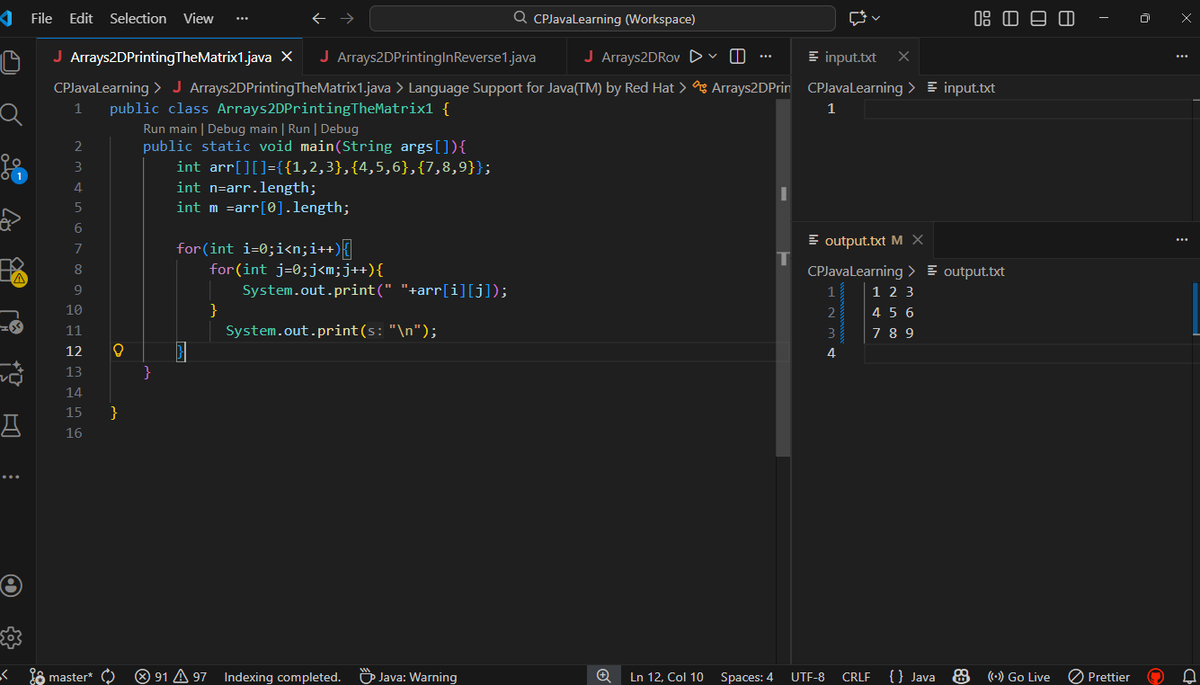Open the Selection menu
The image size is (1200, 685).
pyautogui.click(x=138, y=18)
